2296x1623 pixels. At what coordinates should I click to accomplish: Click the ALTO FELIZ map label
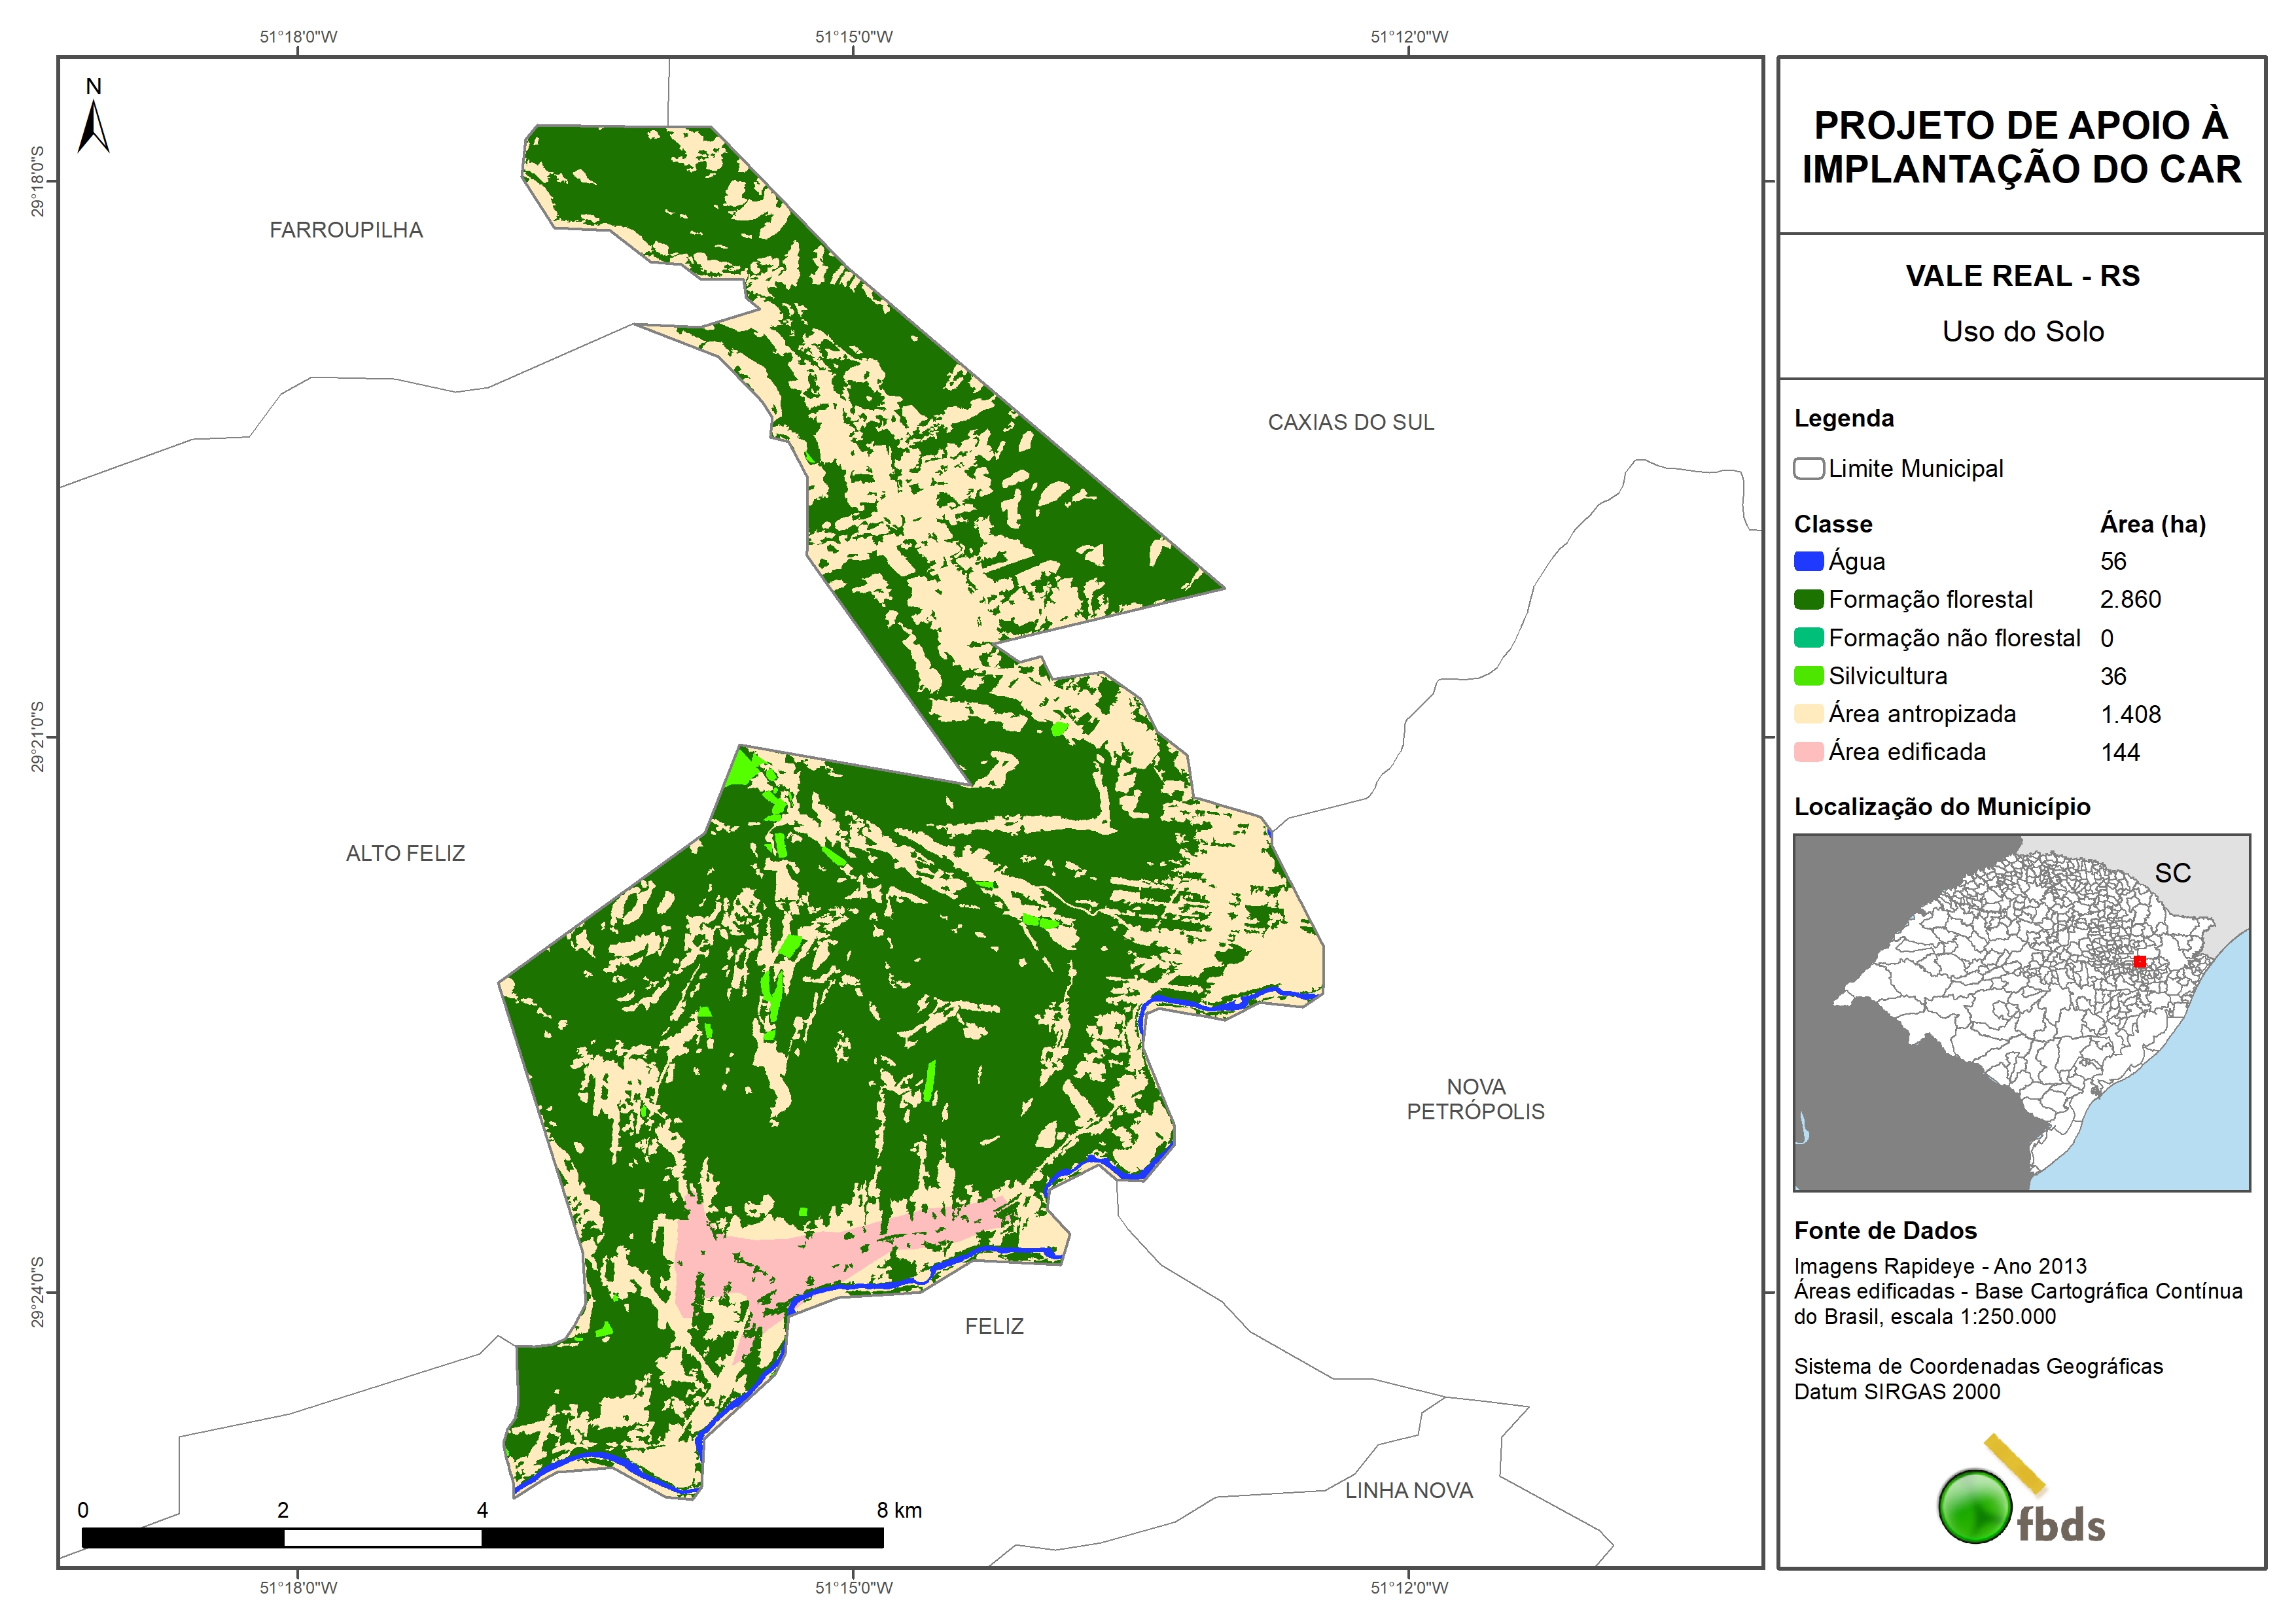(x=405, y=853)
